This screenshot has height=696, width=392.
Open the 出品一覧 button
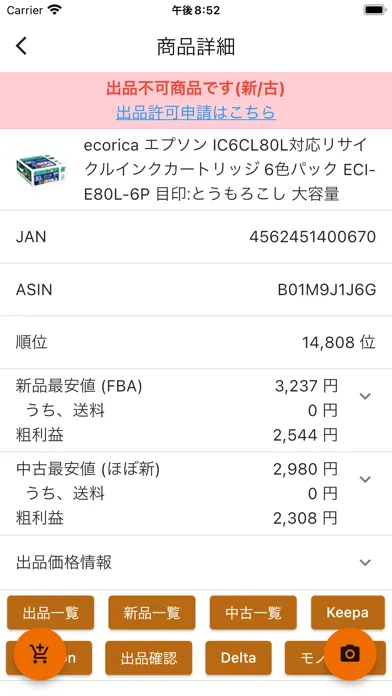(x=51, y=613)
